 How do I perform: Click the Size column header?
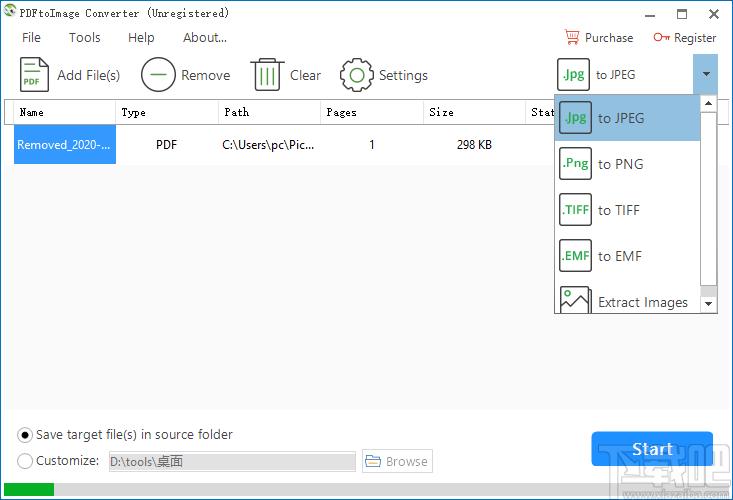tap(474, 112)
